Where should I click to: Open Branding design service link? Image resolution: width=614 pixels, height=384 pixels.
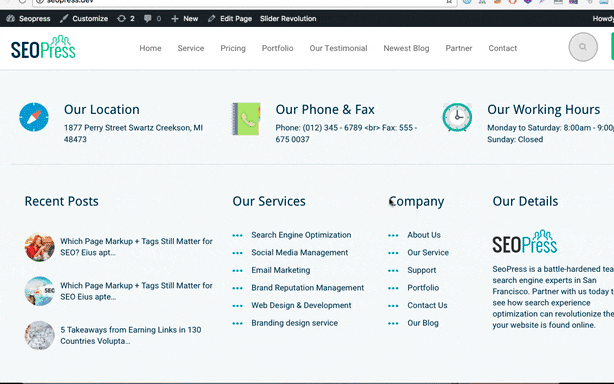tap(294, 323)
